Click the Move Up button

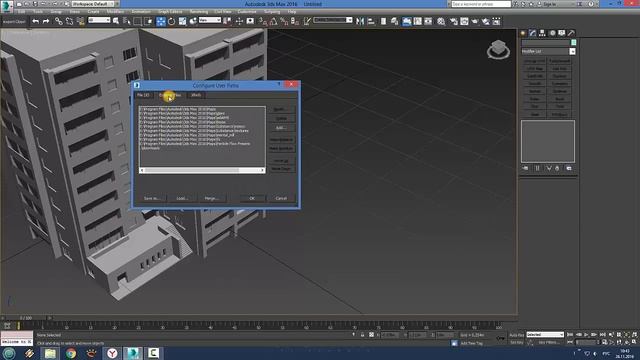pyautogui.click(x=281, y=161)
